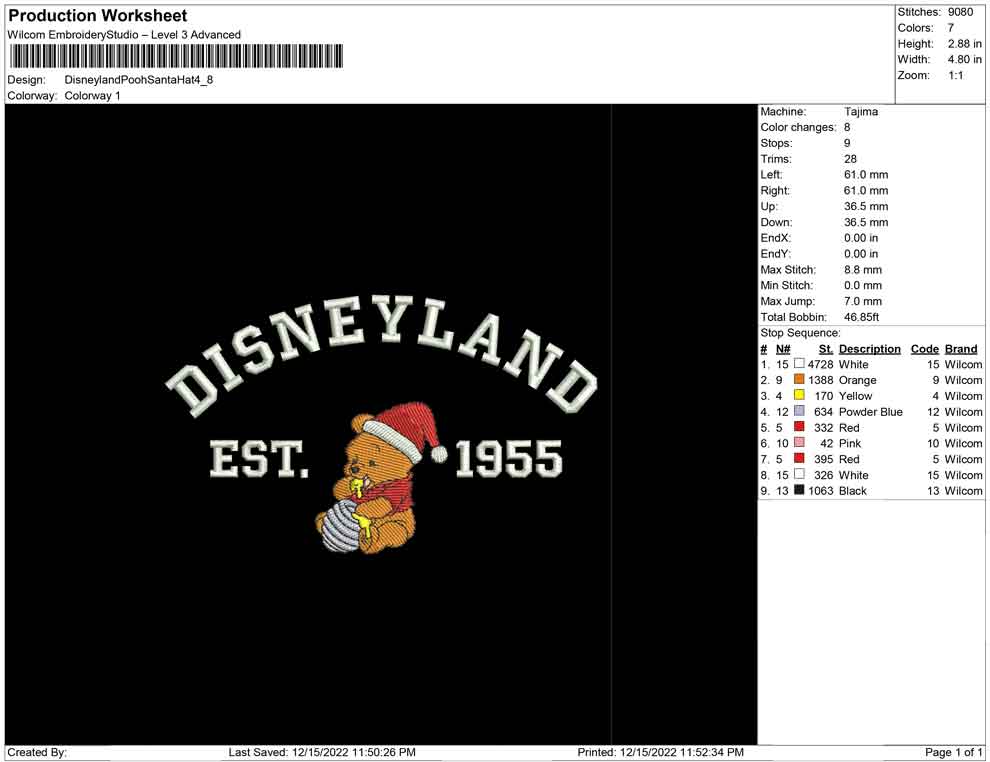990x762 pixels.
Task: Click the 'Colorway 1' value
Action: (x=92, y=96)
